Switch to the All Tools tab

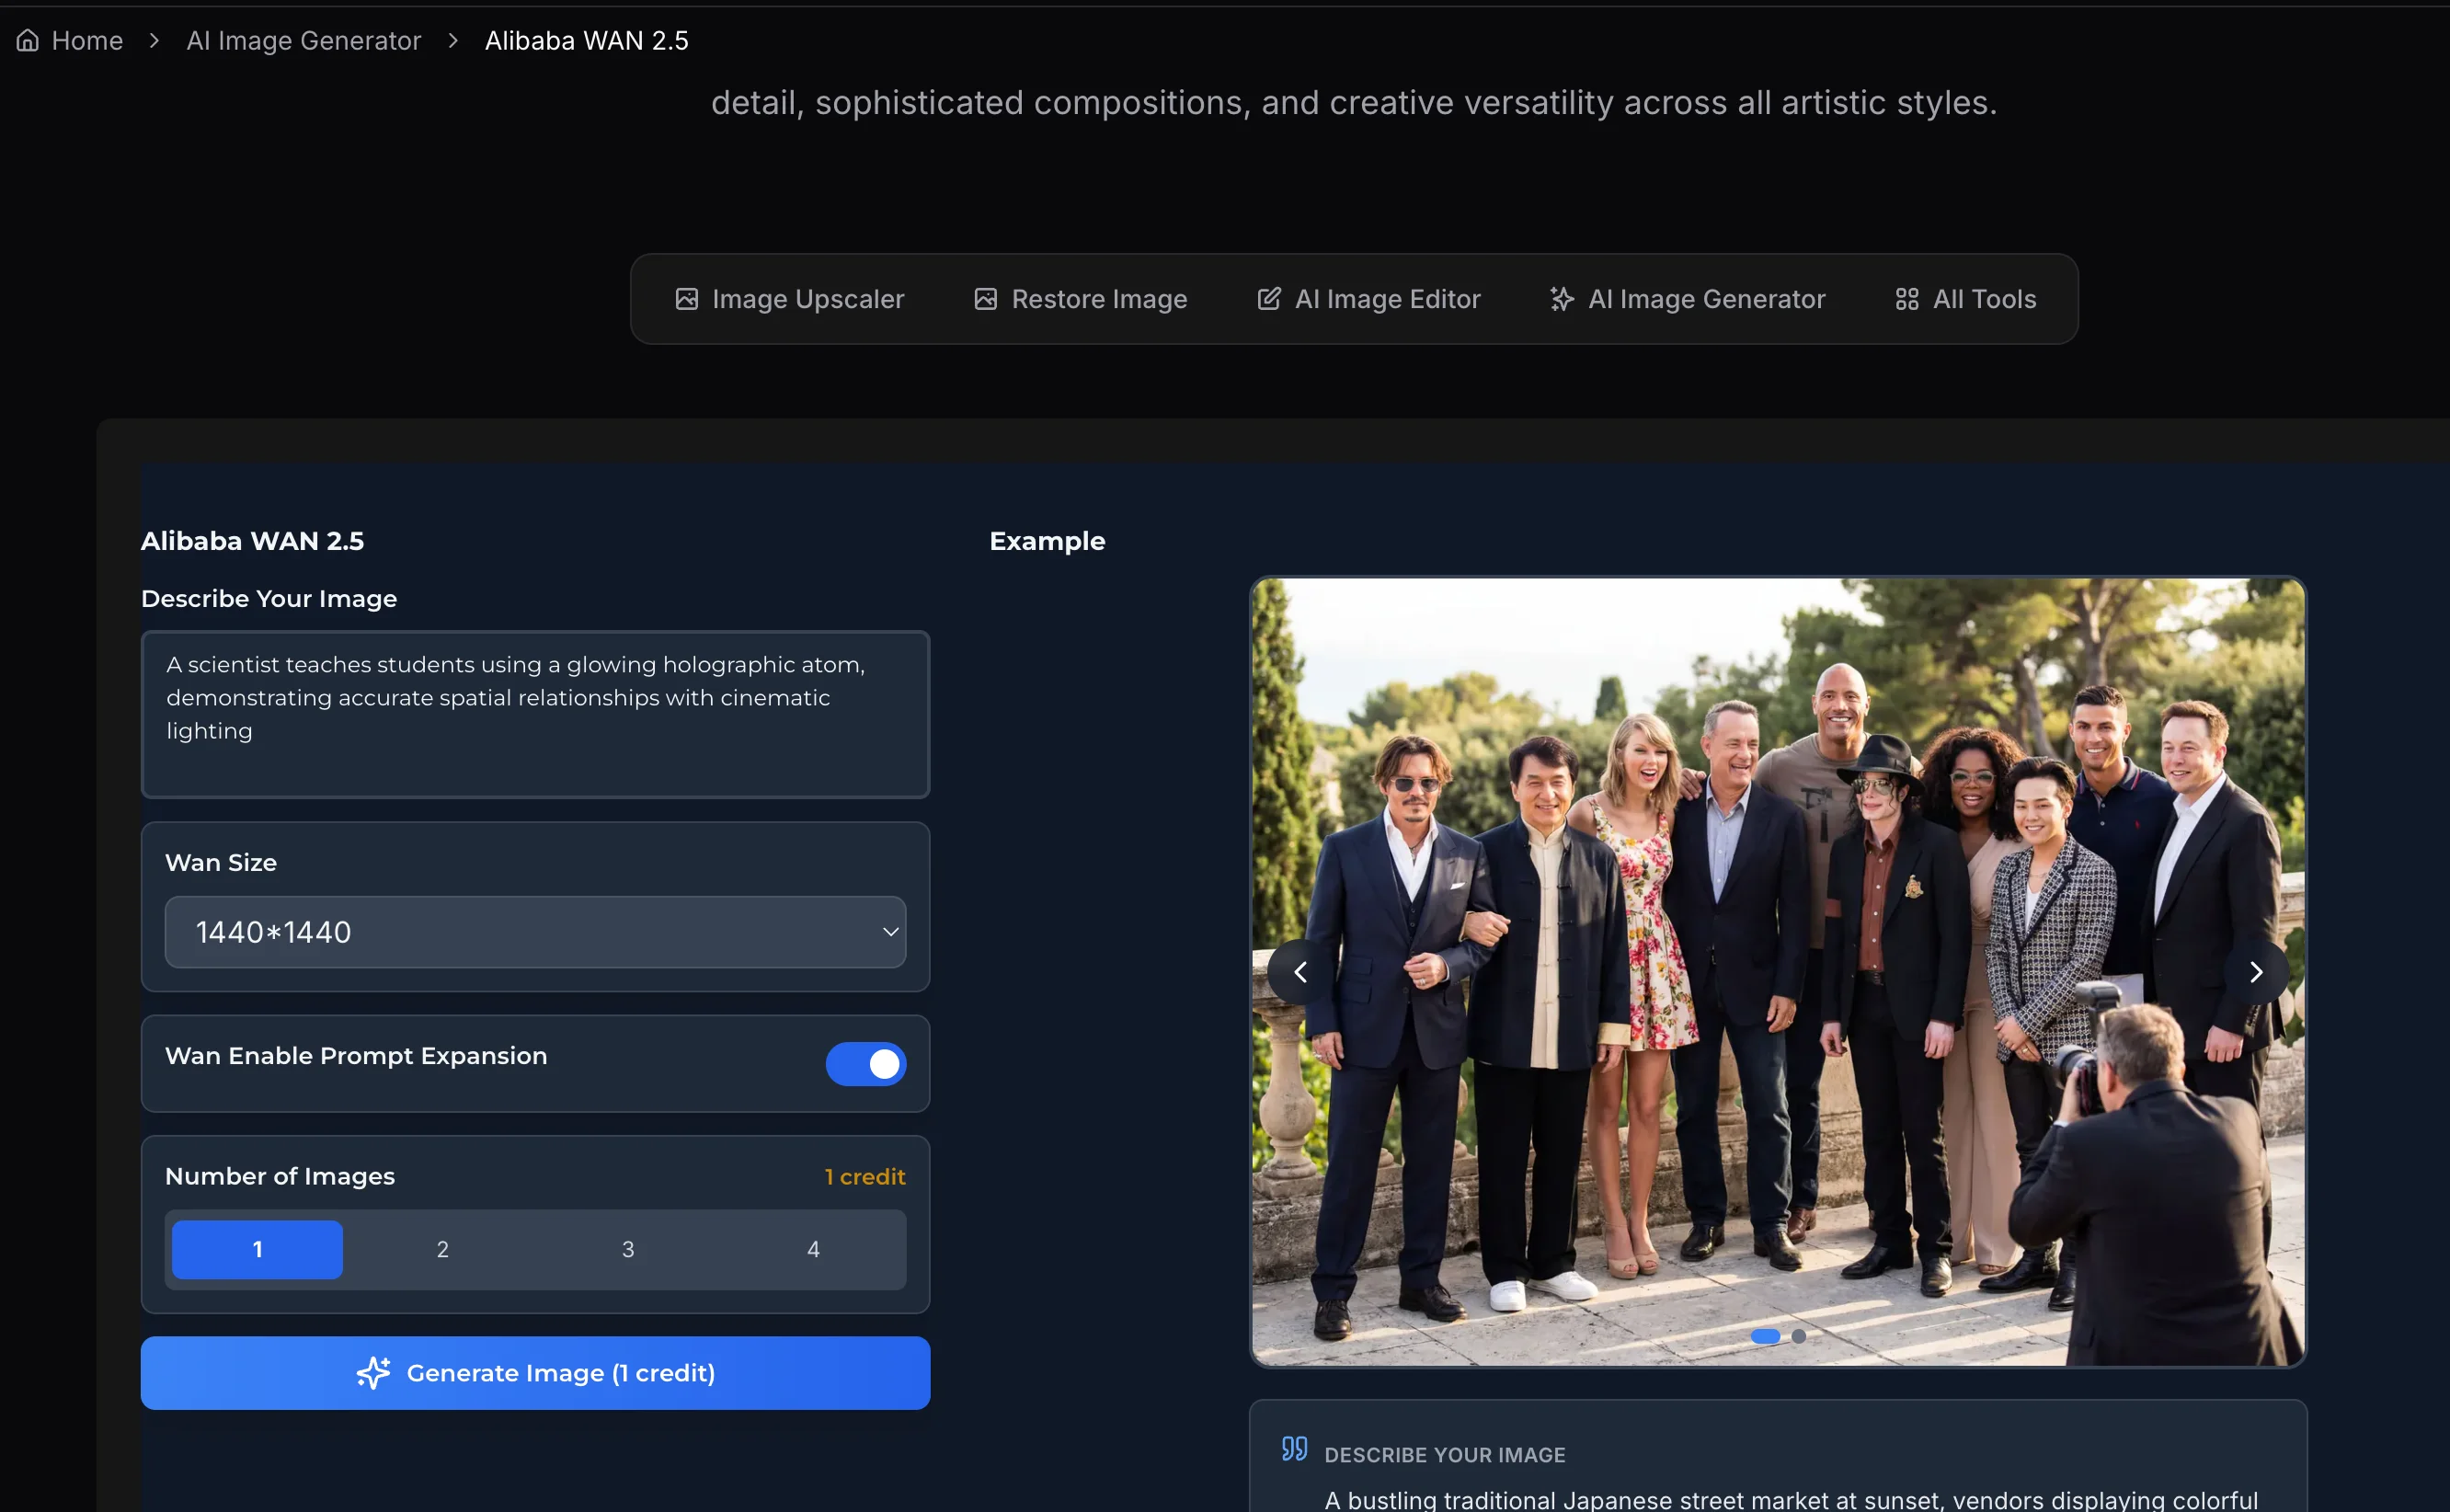pos(1984,299)
